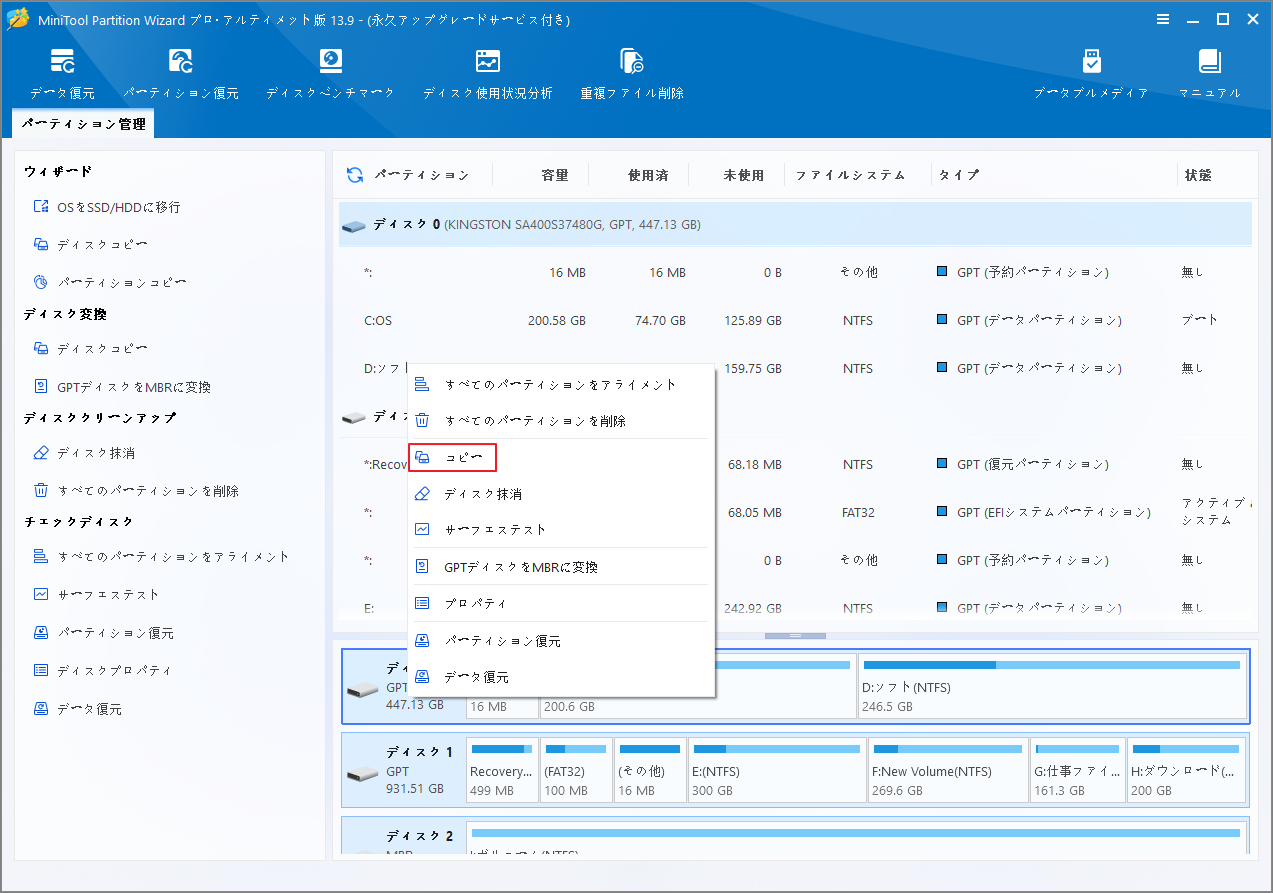This screenshot has height=893, width=1273.
Task: Choose GPTディスクをMBRに変換 from context menu
Action: click(x=561, y=567)
